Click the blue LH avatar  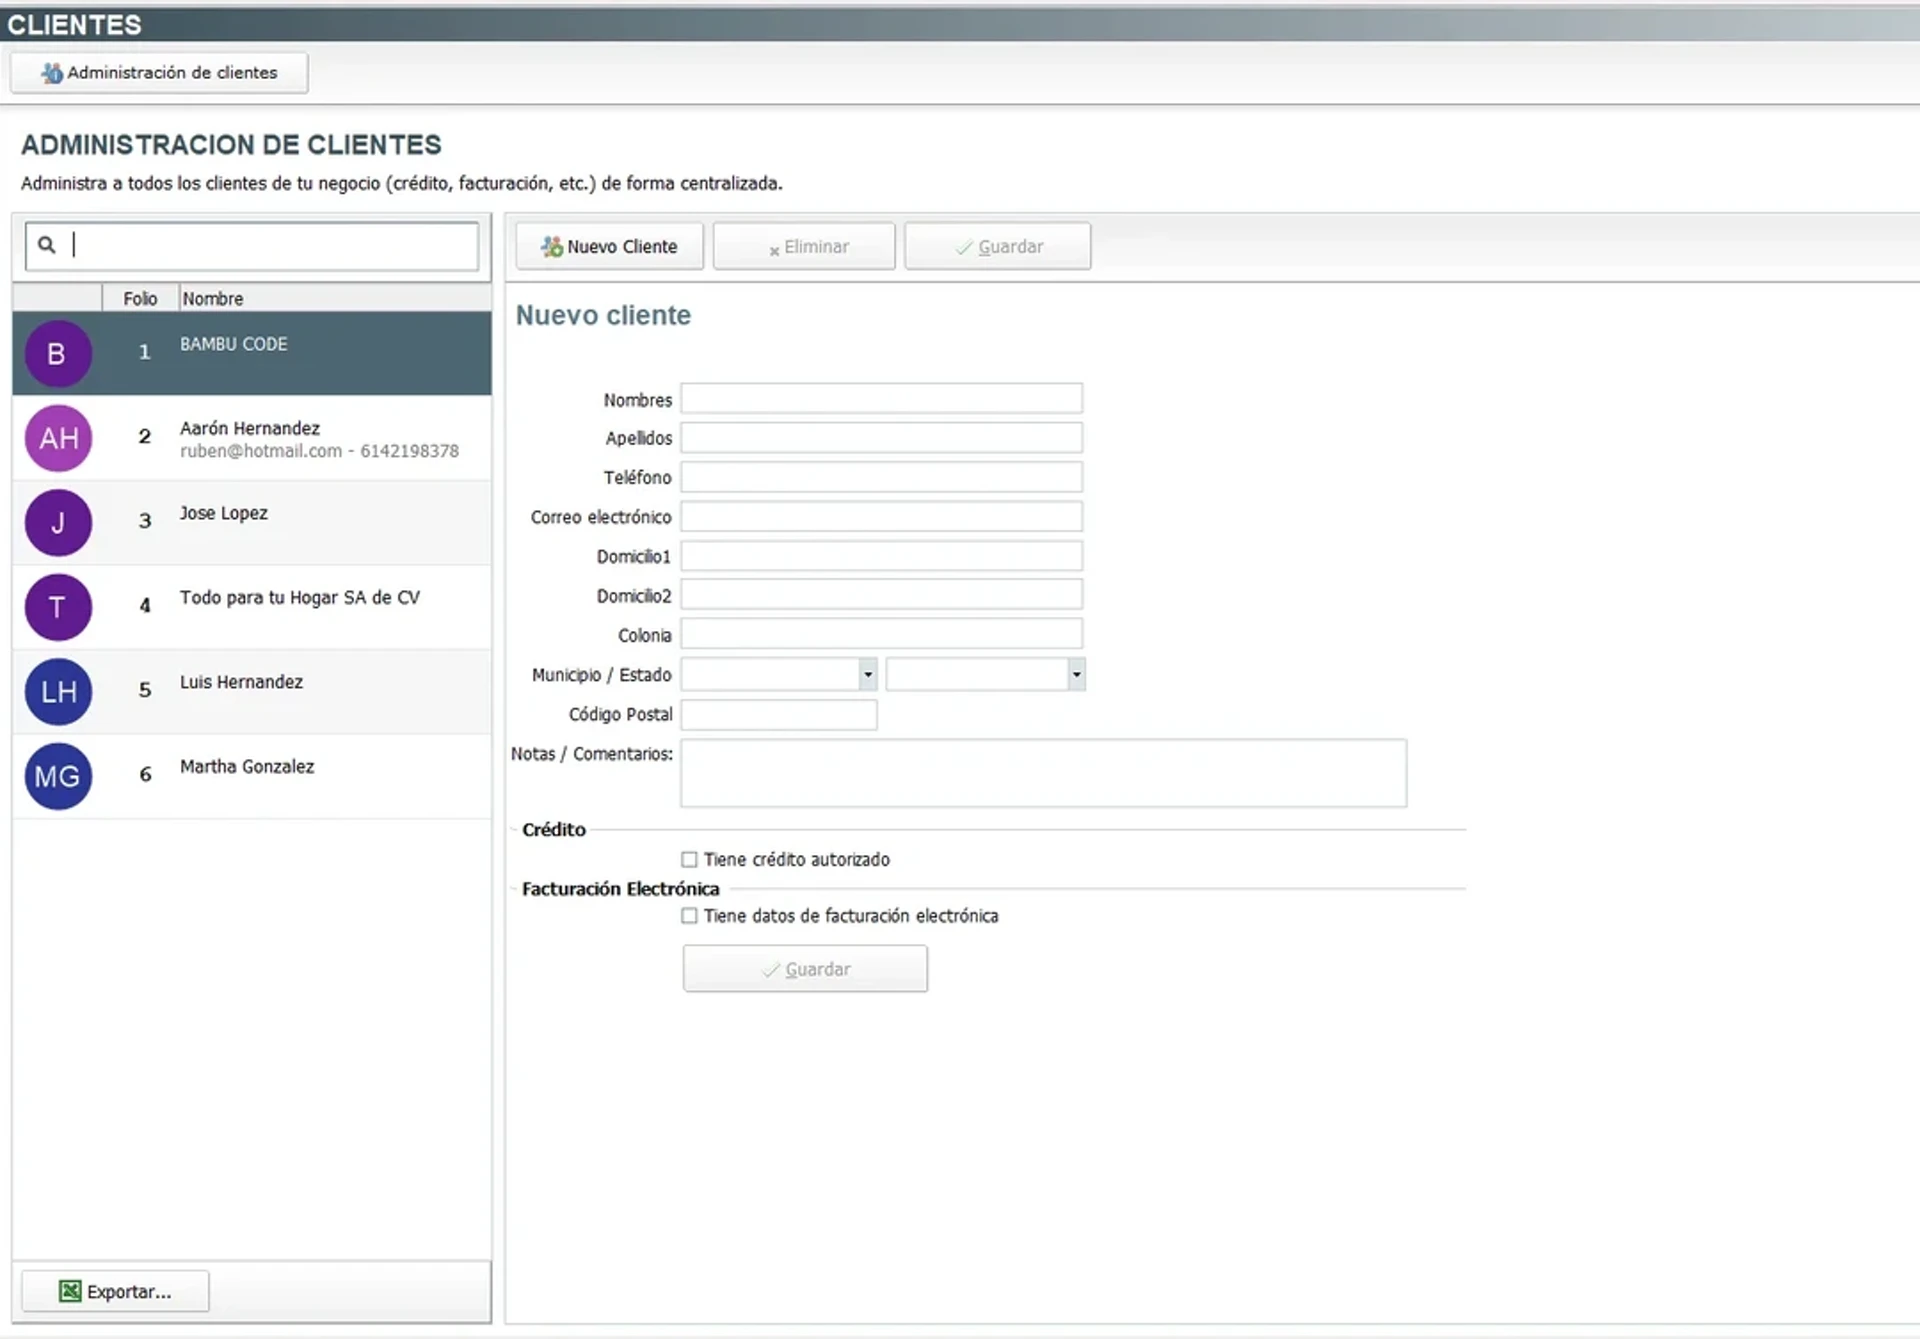[x=58, y=692]
